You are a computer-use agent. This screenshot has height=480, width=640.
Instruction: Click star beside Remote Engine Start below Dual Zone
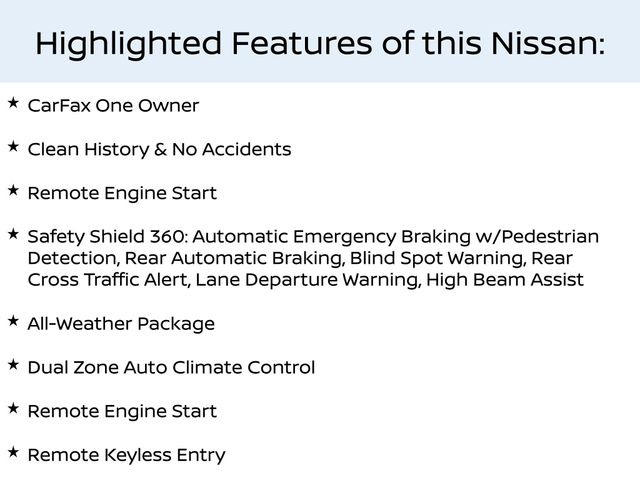point(12,408)
